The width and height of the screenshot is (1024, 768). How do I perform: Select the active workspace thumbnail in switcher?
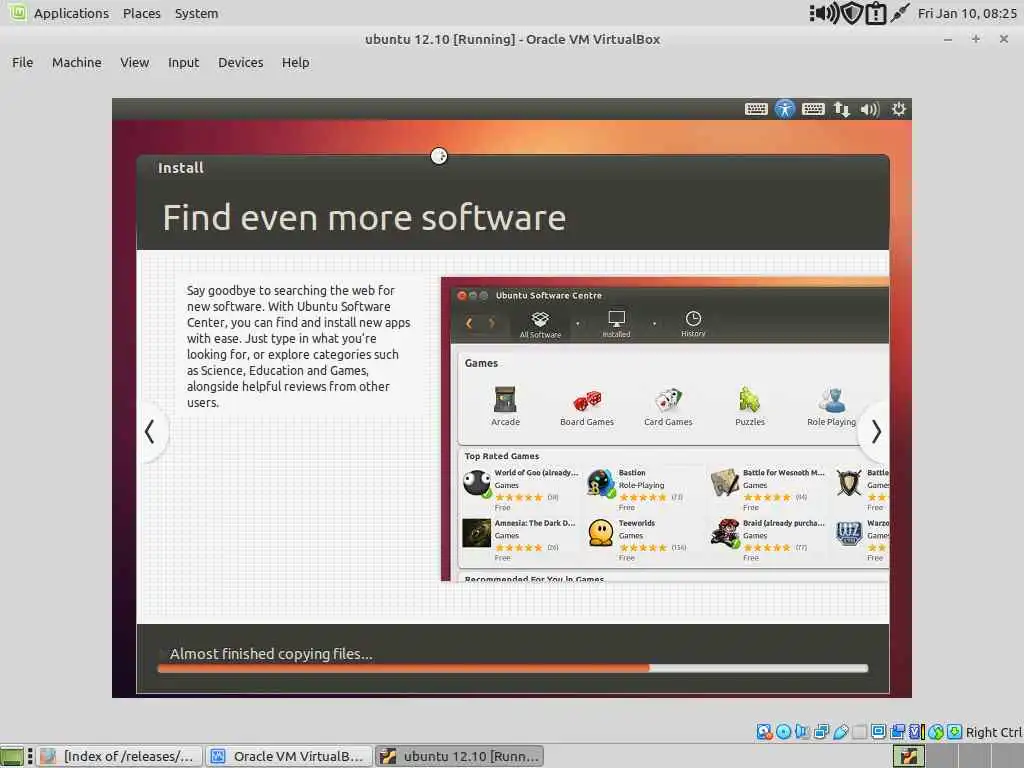click(x=908, y=756)
